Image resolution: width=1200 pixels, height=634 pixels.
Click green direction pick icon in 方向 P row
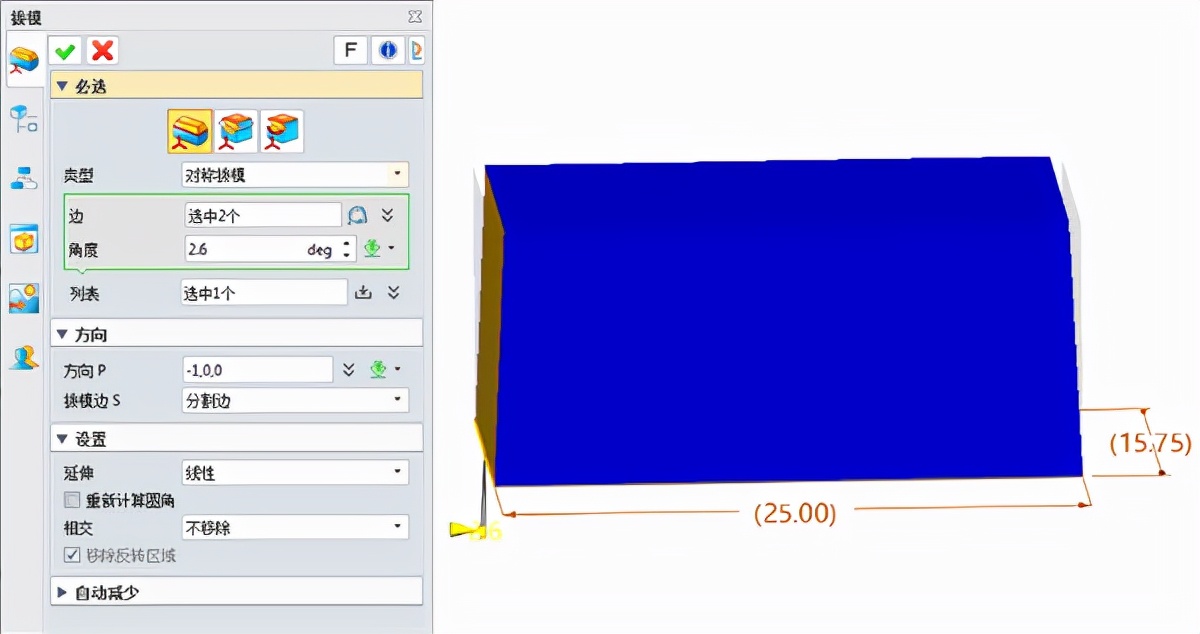click(378, 370)
